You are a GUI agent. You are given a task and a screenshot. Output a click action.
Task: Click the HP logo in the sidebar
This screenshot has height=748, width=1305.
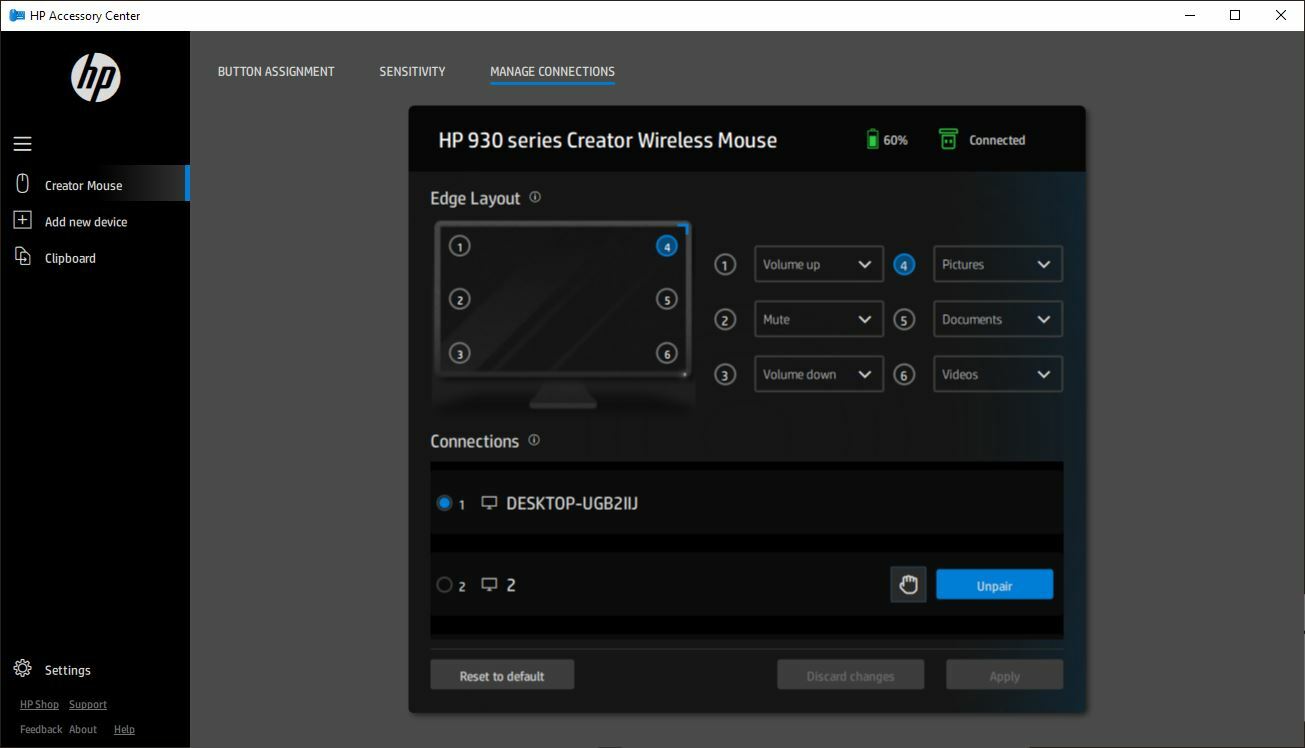pyautogui.click(x=95, y=77)
